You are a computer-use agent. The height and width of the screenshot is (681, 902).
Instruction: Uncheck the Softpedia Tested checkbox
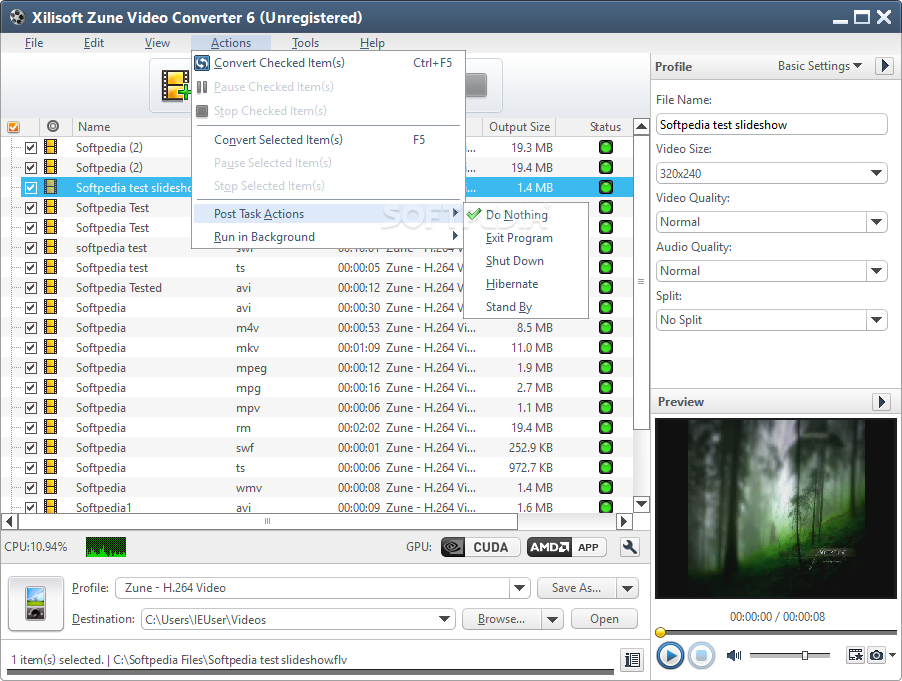31,288
